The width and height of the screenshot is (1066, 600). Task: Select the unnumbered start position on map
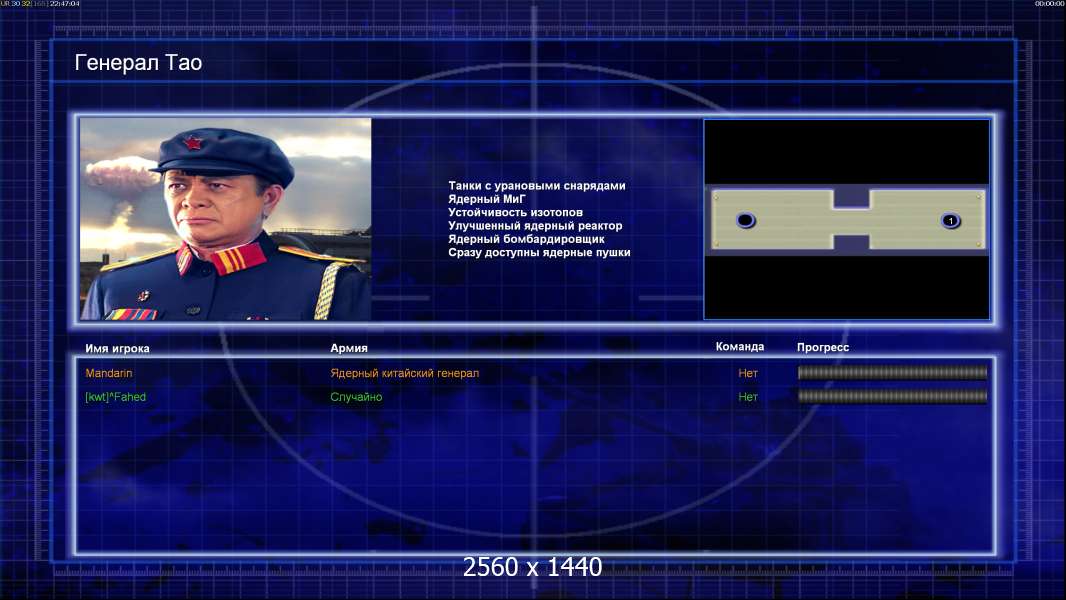[x=746, y=220]
